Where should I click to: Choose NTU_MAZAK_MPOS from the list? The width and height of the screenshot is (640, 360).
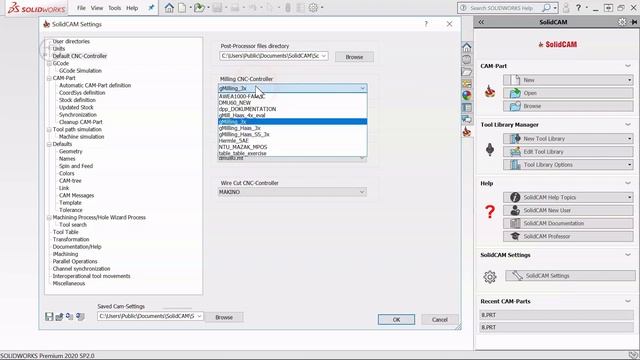(x=293, y=147)
